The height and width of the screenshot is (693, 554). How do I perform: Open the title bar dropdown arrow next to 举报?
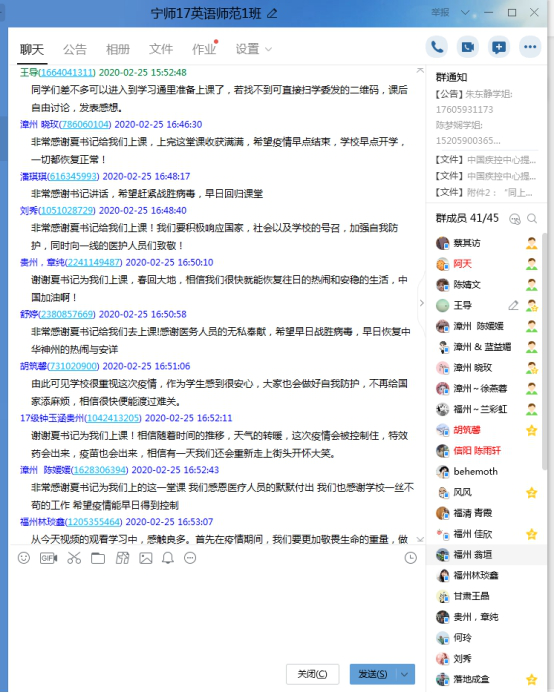[465, 13]
